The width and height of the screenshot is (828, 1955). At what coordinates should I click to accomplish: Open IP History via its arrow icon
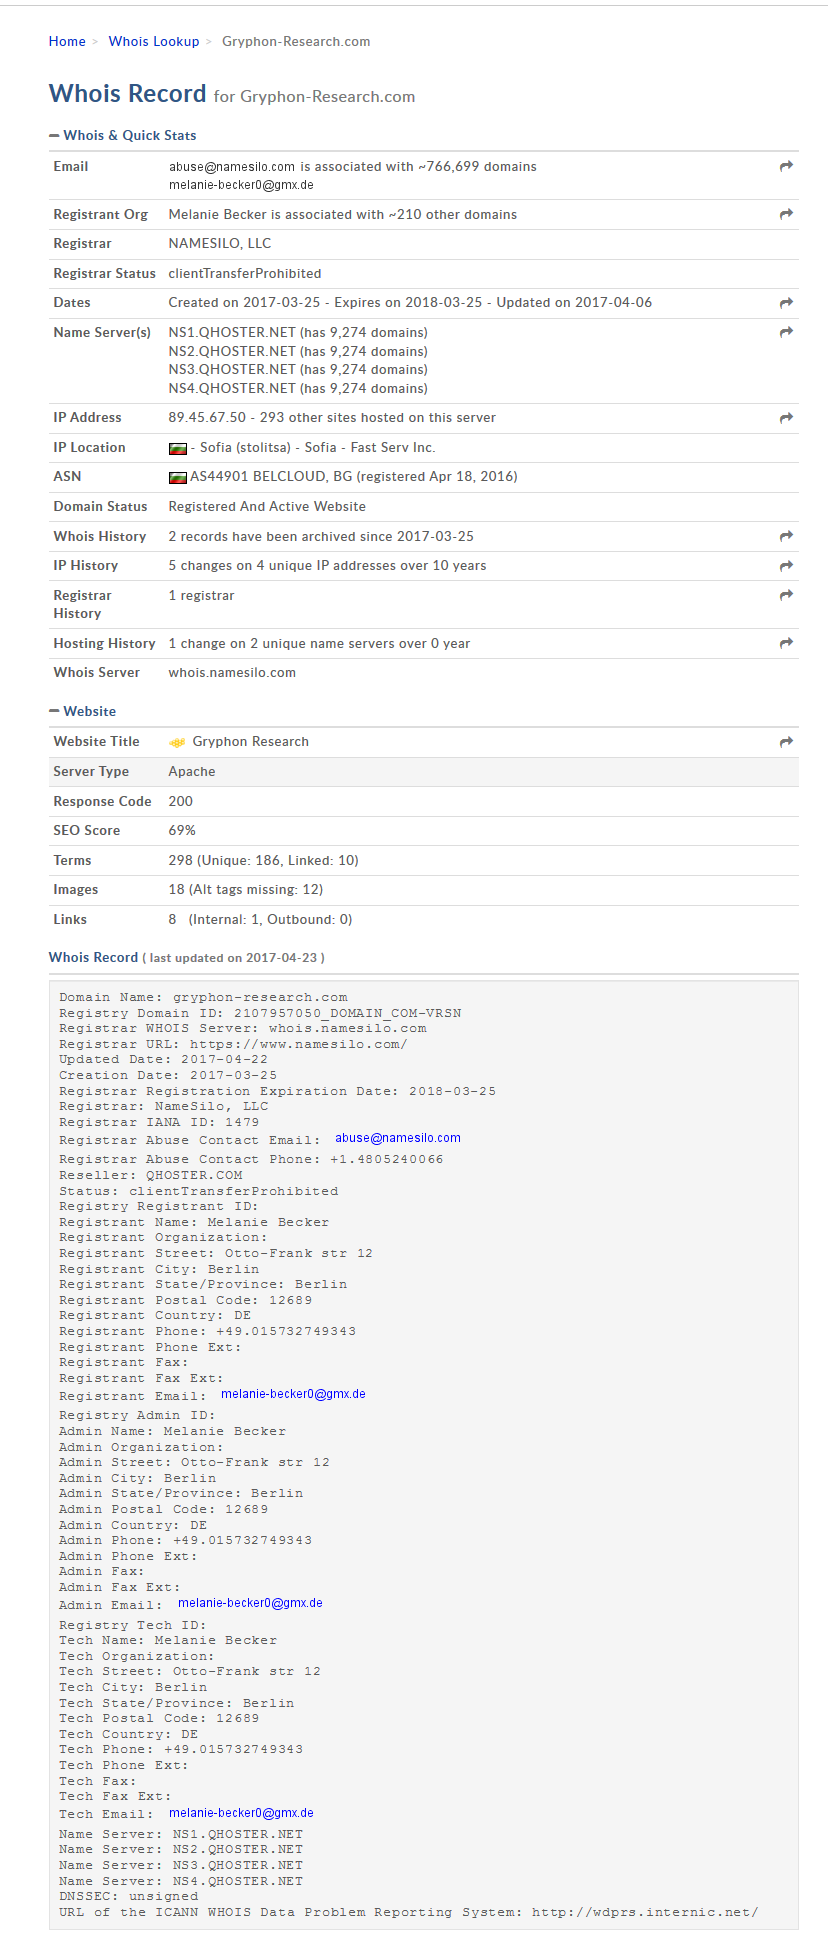tap(786, 566)
